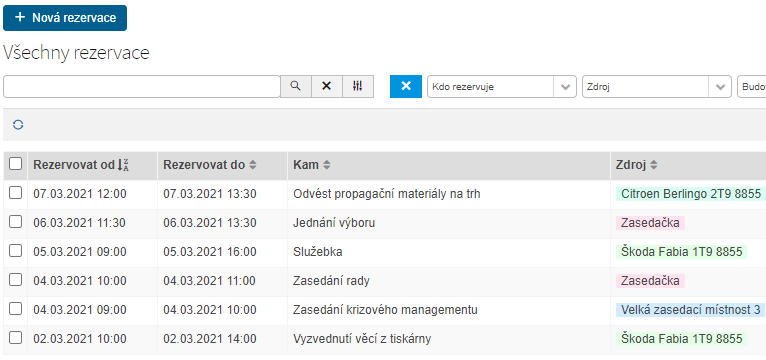
Task: Click Rezervovat od Z-A sort icon
Action: pyautogui.click(x=124, y=165)
